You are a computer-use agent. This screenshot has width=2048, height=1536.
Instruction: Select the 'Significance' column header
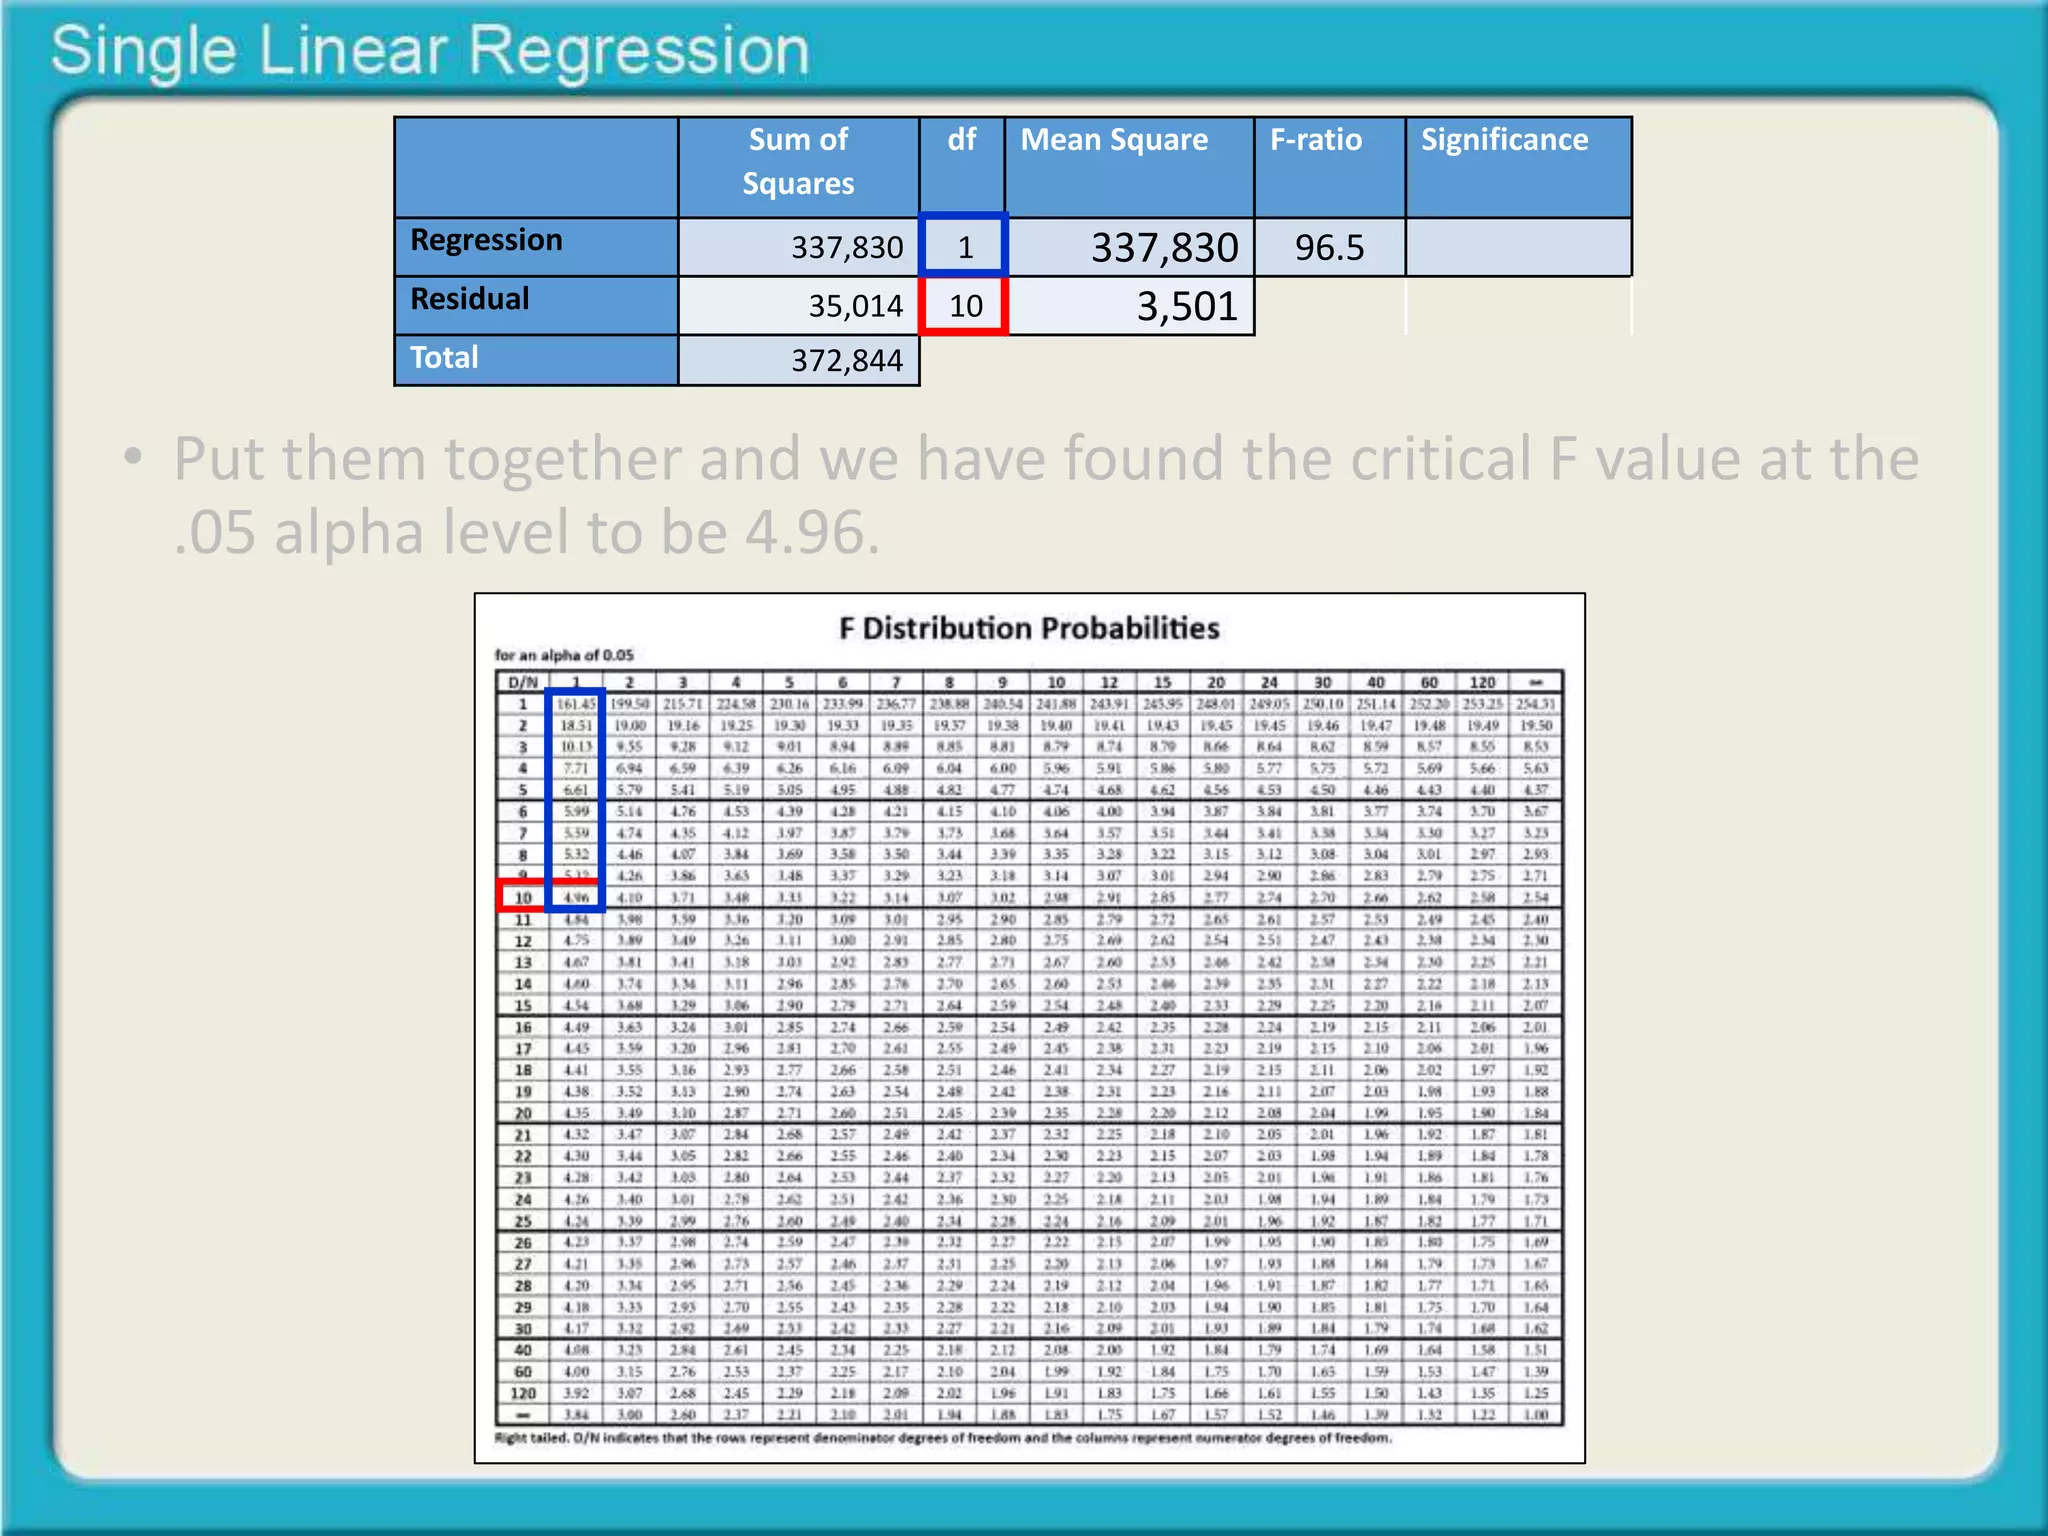tap(1505, 140)
